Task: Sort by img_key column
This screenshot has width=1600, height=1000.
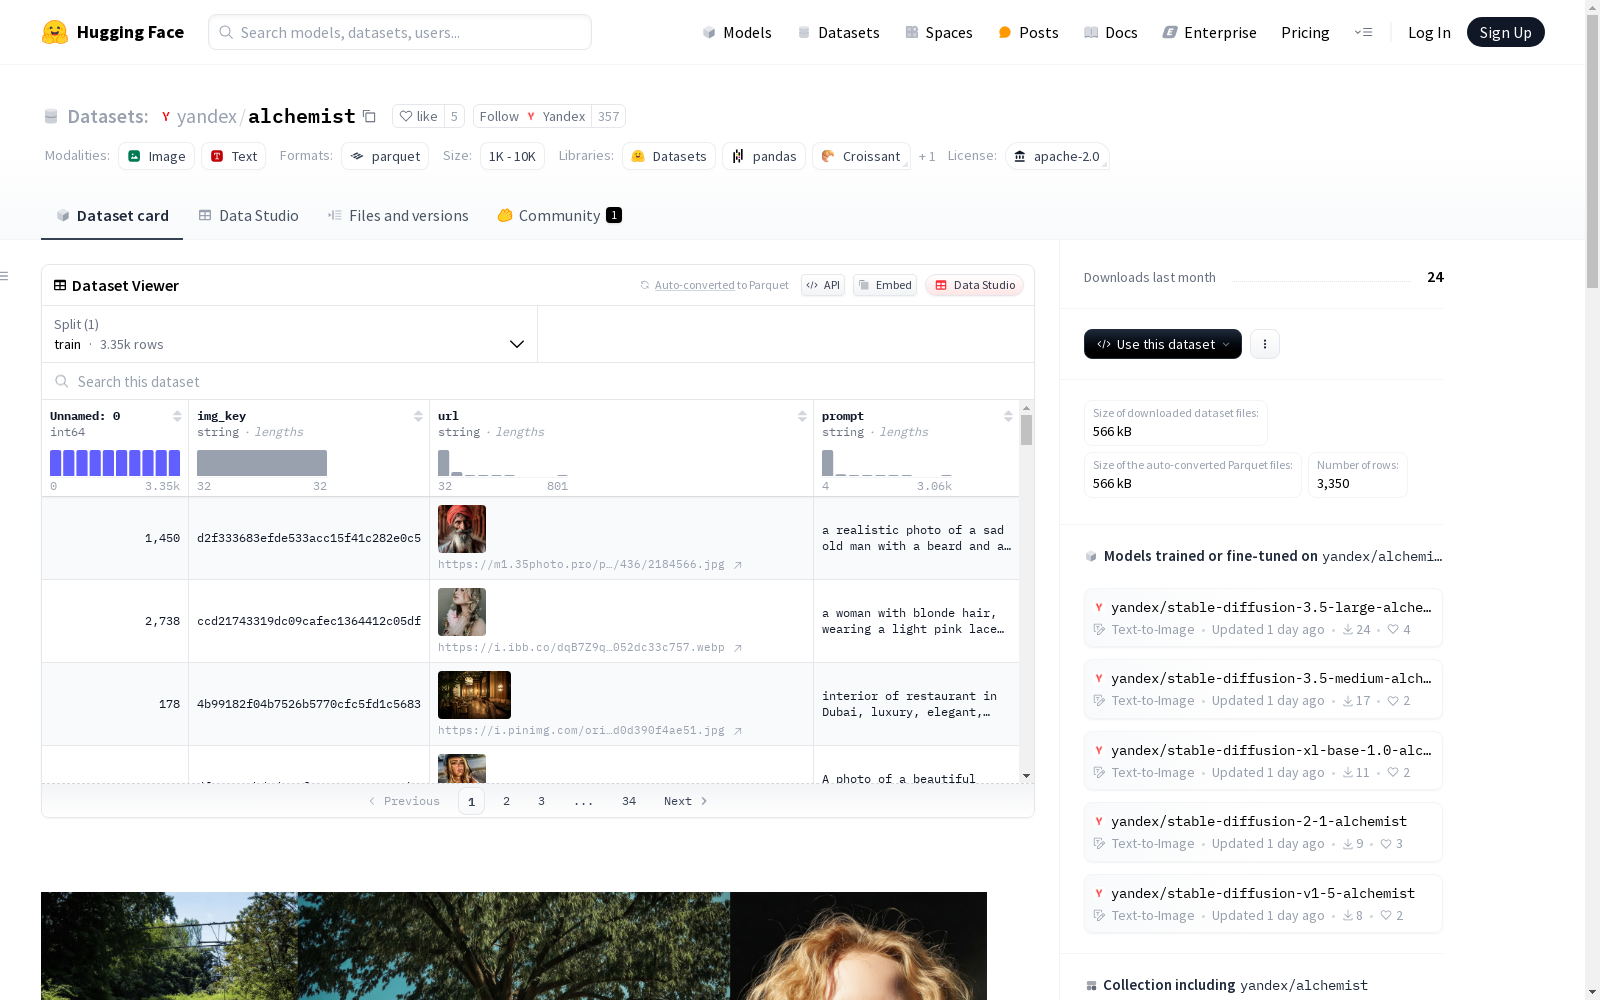Action: (418, 416)
